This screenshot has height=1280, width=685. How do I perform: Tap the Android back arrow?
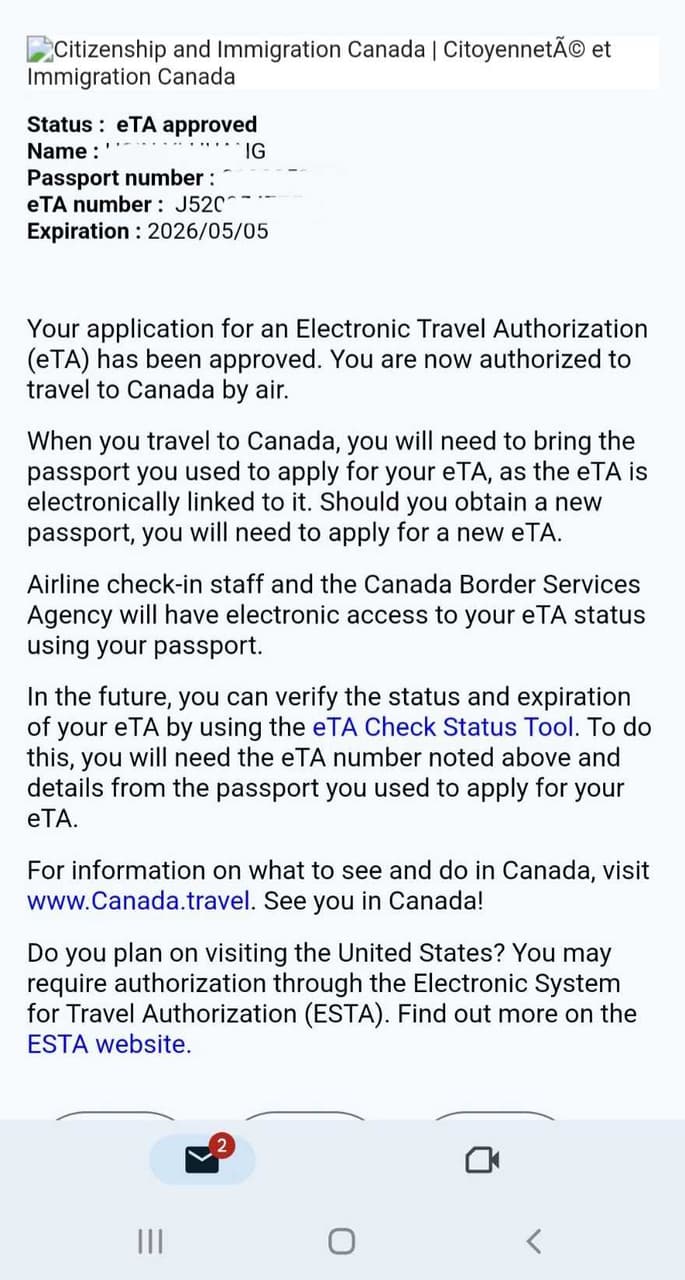click(533, 1242)
